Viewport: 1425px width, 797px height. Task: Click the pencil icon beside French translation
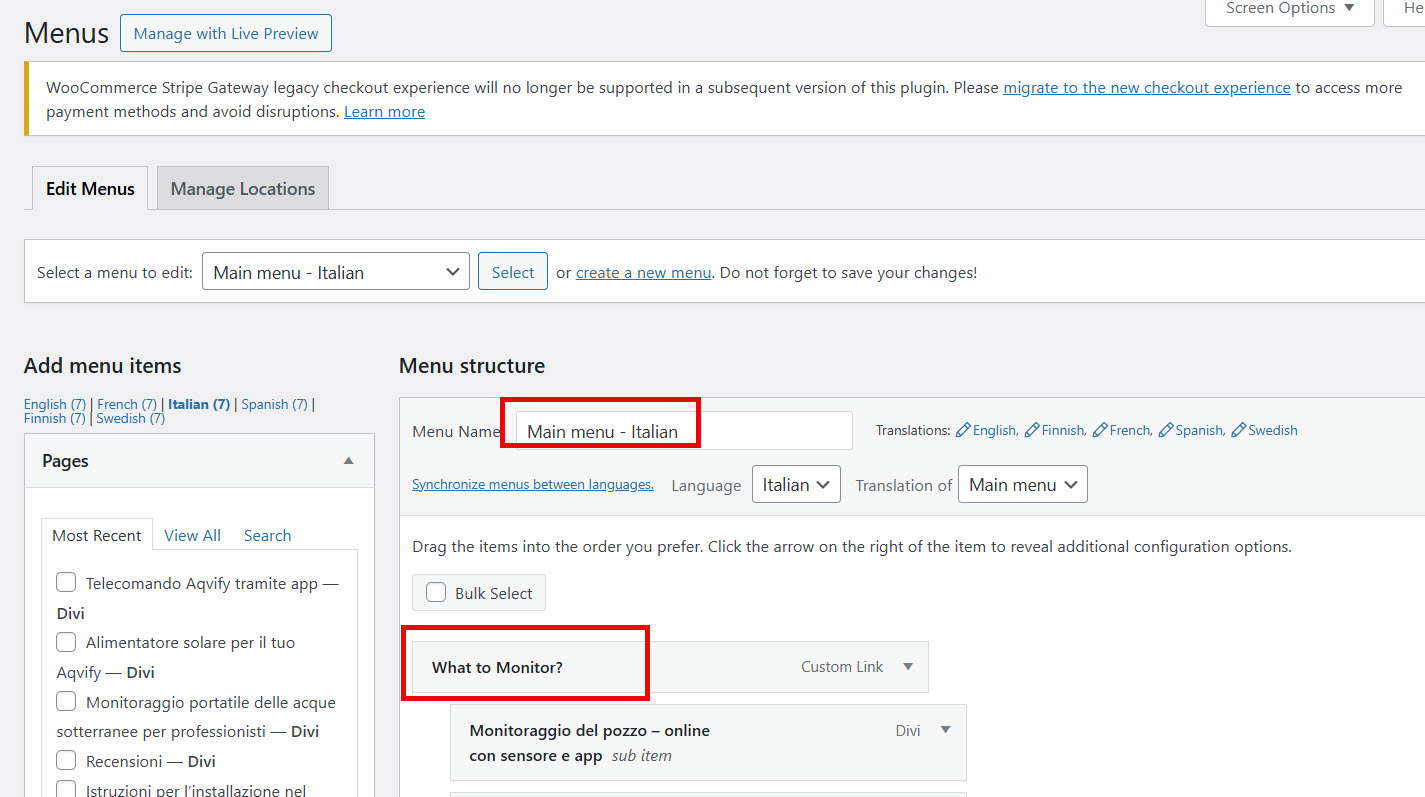click(x=1100, y=430)
